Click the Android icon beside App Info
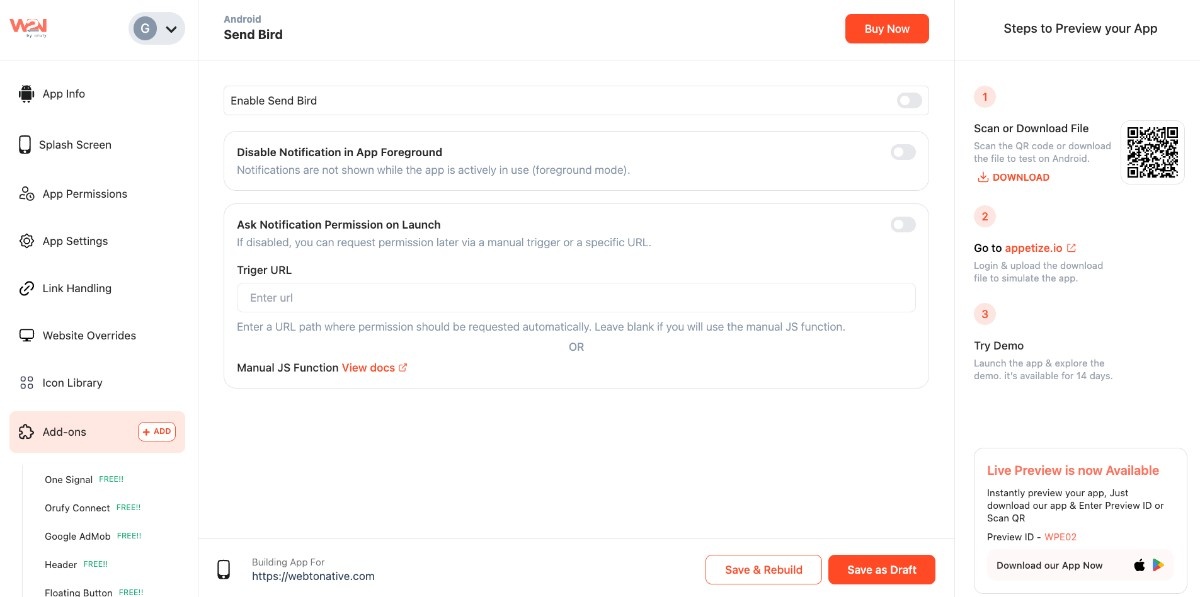 [26, 94]
